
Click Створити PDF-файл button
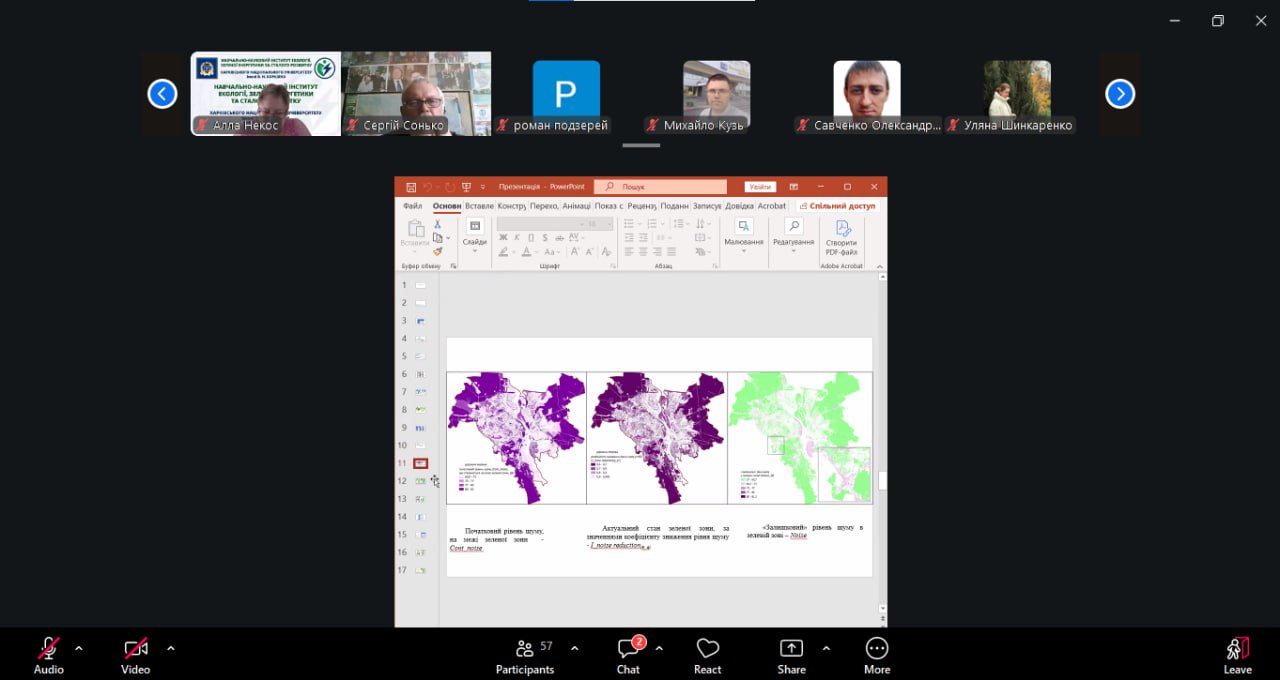(842, 236)
